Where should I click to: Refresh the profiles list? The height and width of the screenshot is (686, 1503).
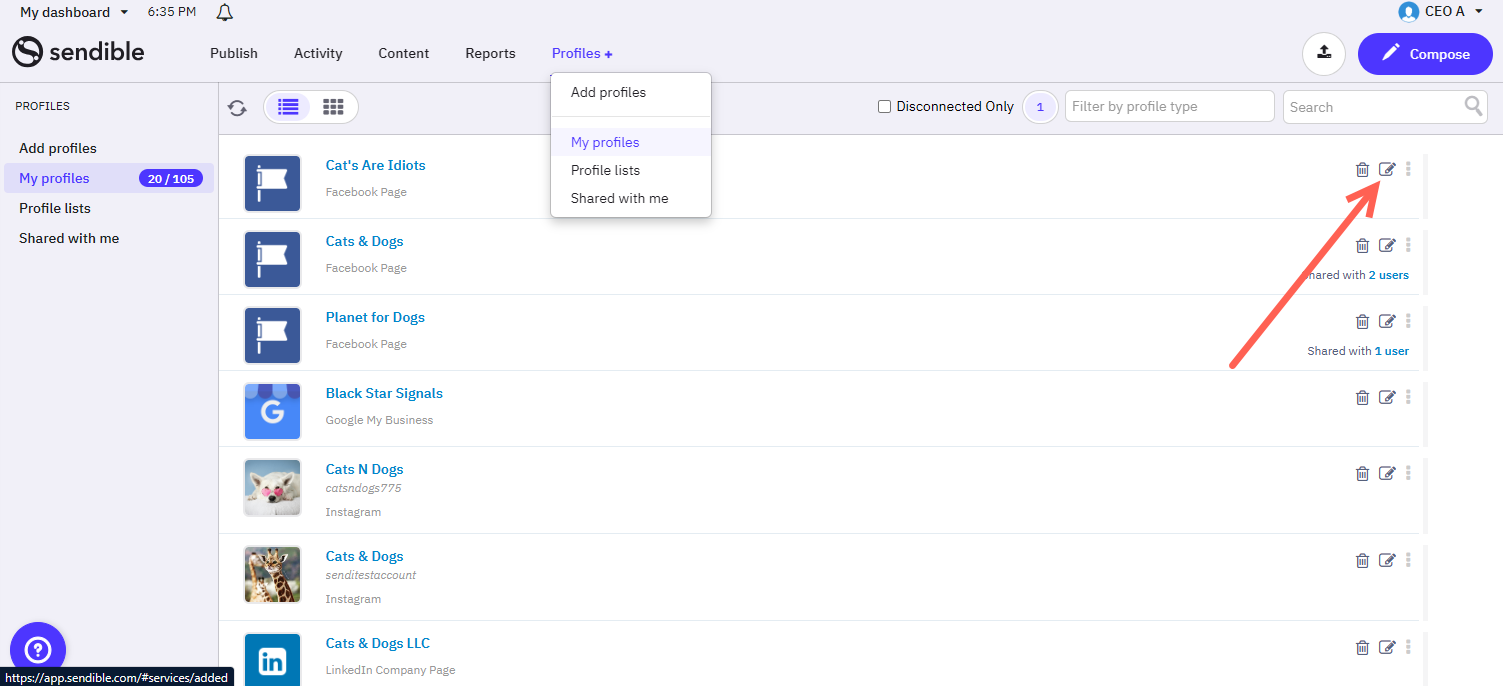coord(237,108)
